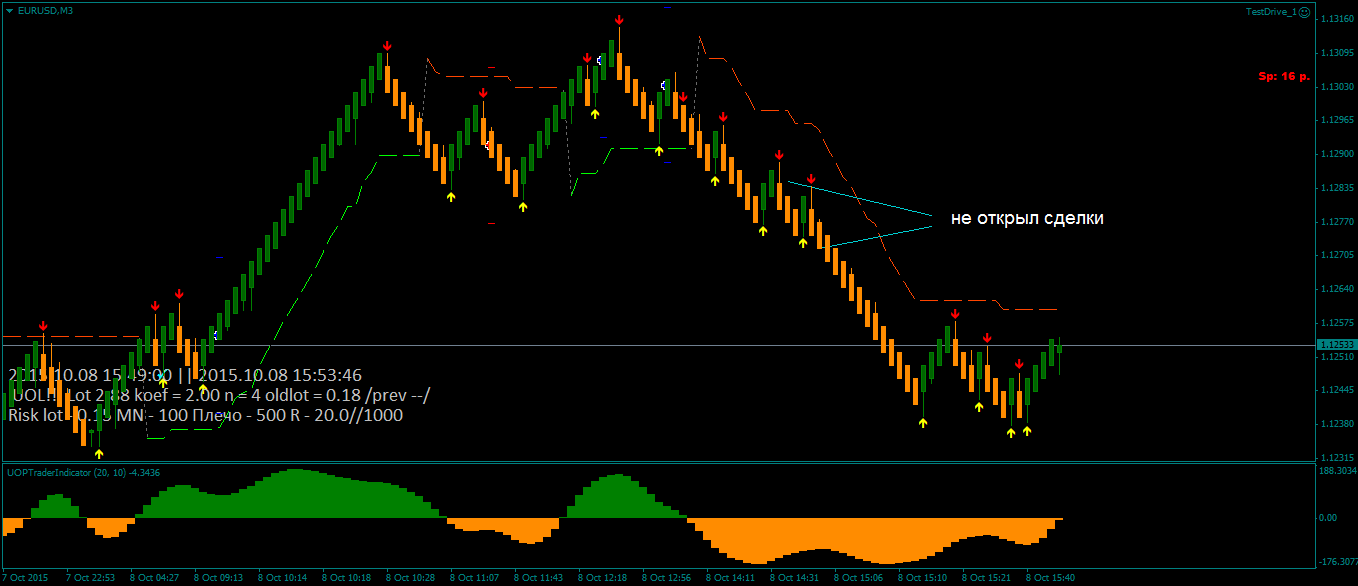Click indicator scale value 188.3034
The width and height of the screenshot is (1358, 586).
pos(1337,470)
